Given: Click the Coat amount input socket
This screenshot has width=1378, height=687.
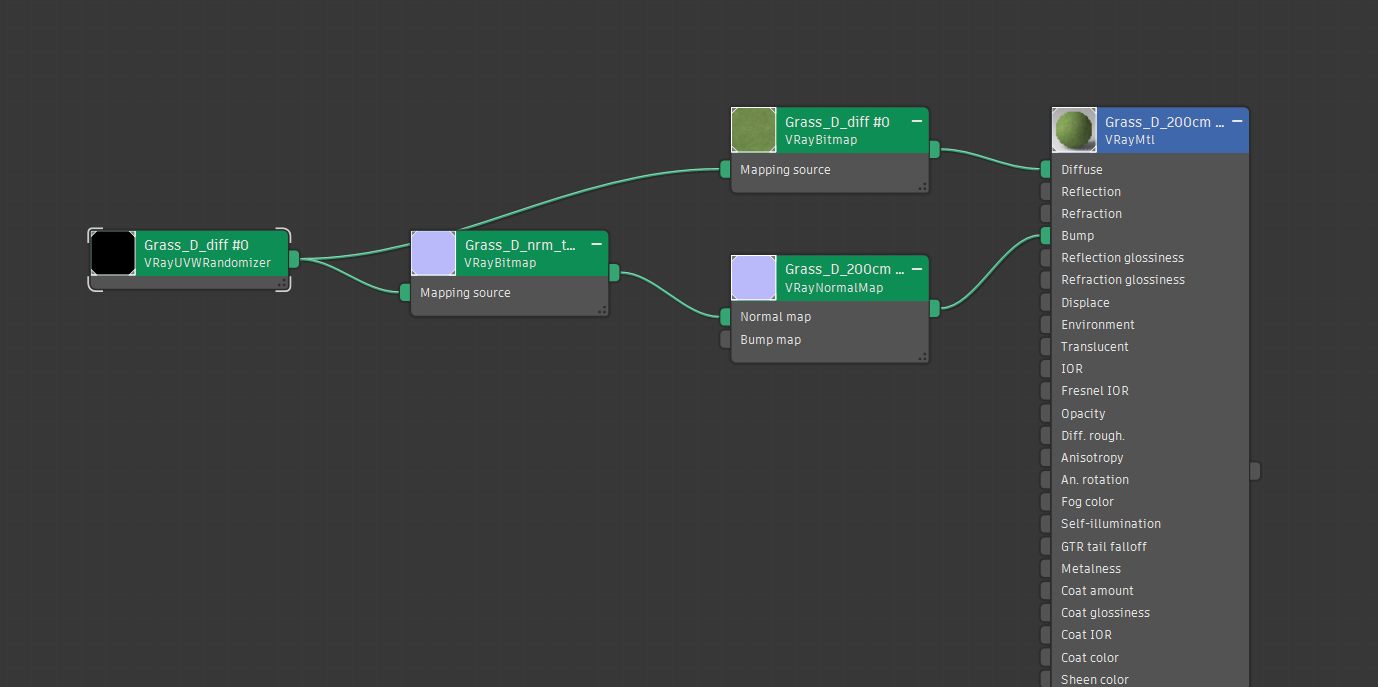Looking at the screenshot, I should [1045, 590].
